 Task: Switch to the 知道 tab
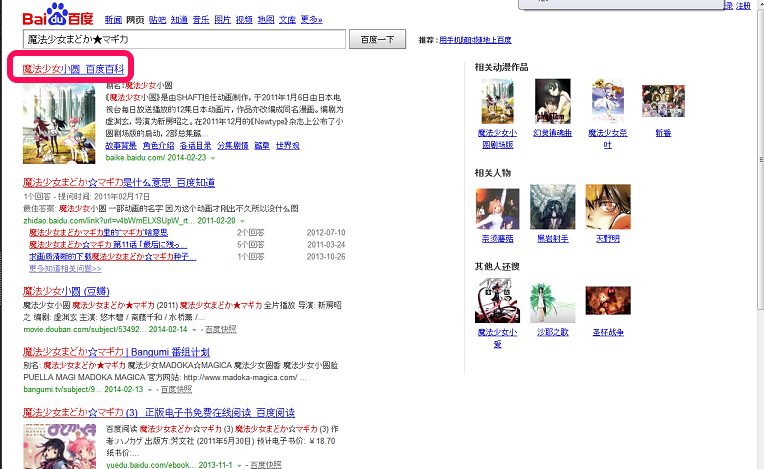tap(179, 19)
